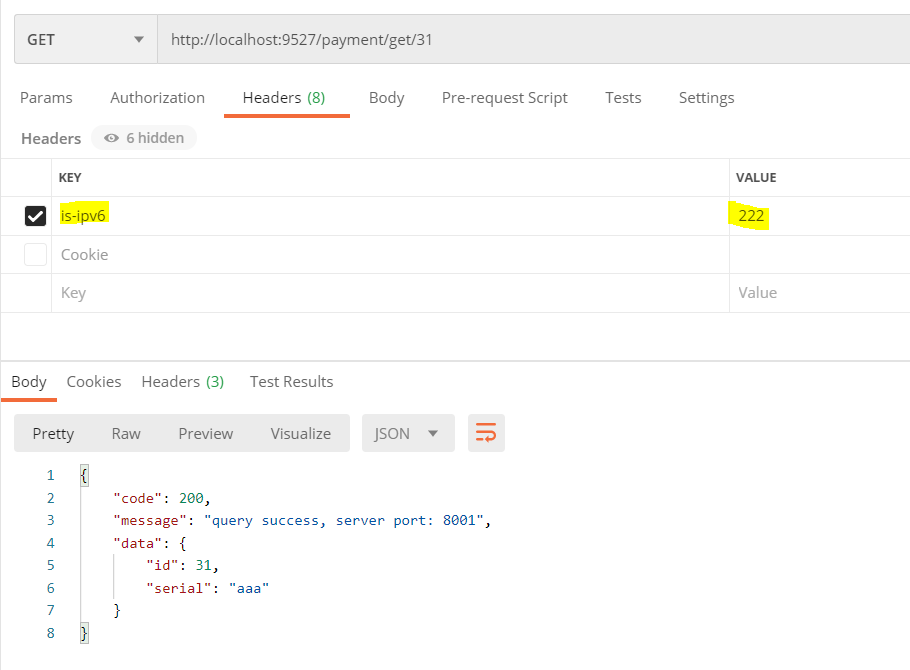The image size is (910, 670).
Task: Select the Preview response view
Action: pyautogui.click(x=205, y=433)
